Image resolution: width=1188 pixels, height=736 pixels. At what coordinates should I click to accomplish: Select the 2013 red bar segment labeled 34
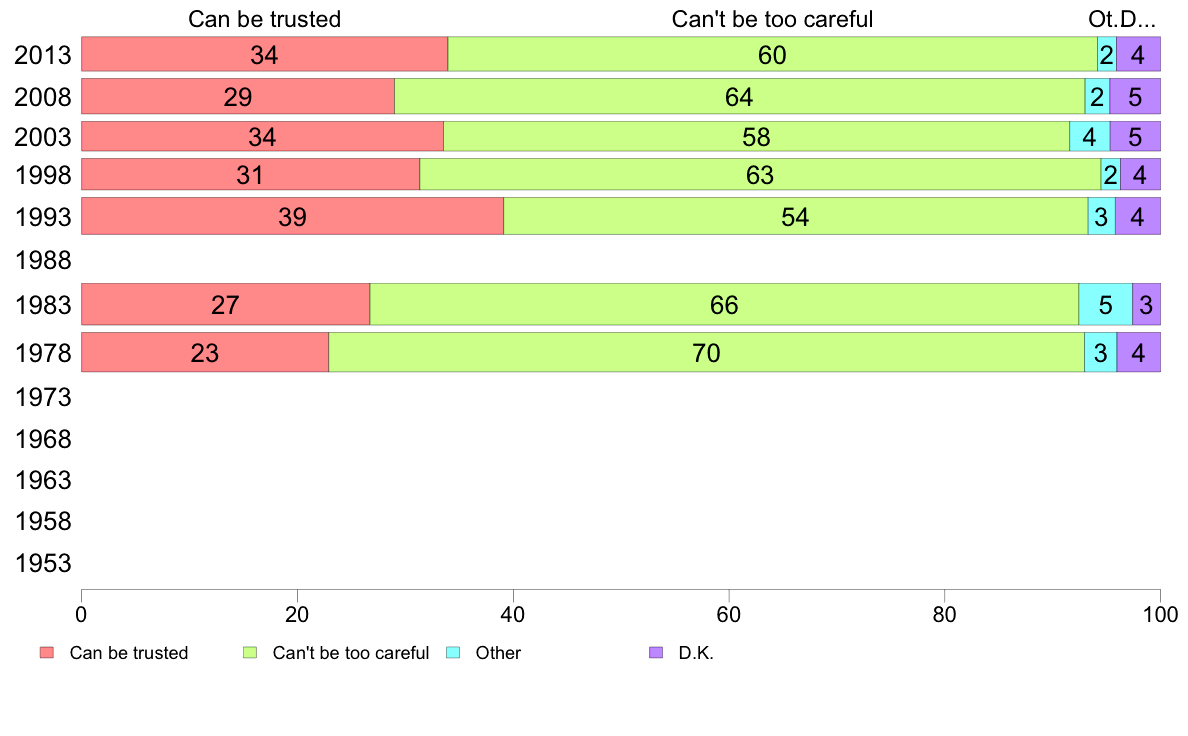pos(264,55)
